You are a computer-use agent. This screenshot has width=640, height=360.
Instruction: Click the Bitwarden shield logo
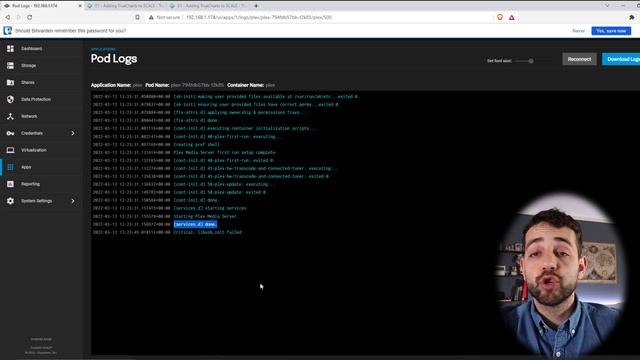[x=7, y=31]
